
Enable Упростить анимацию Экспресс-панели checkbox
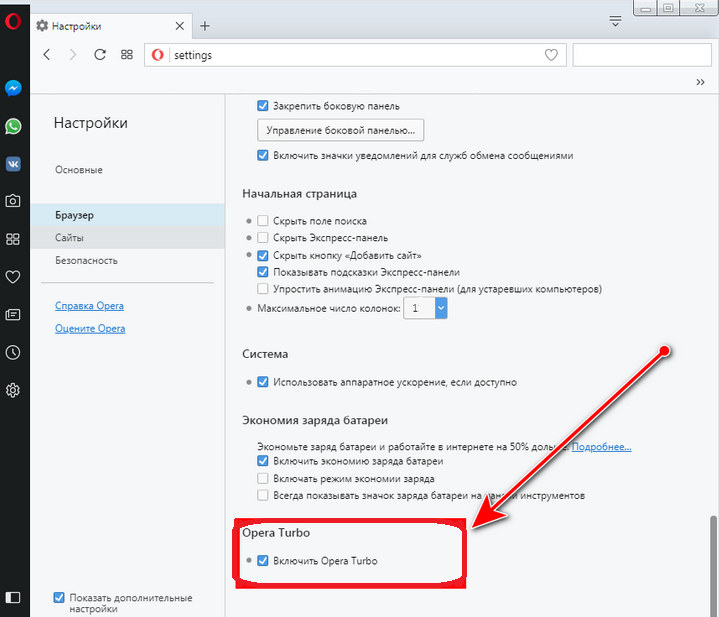pos(263,289)
